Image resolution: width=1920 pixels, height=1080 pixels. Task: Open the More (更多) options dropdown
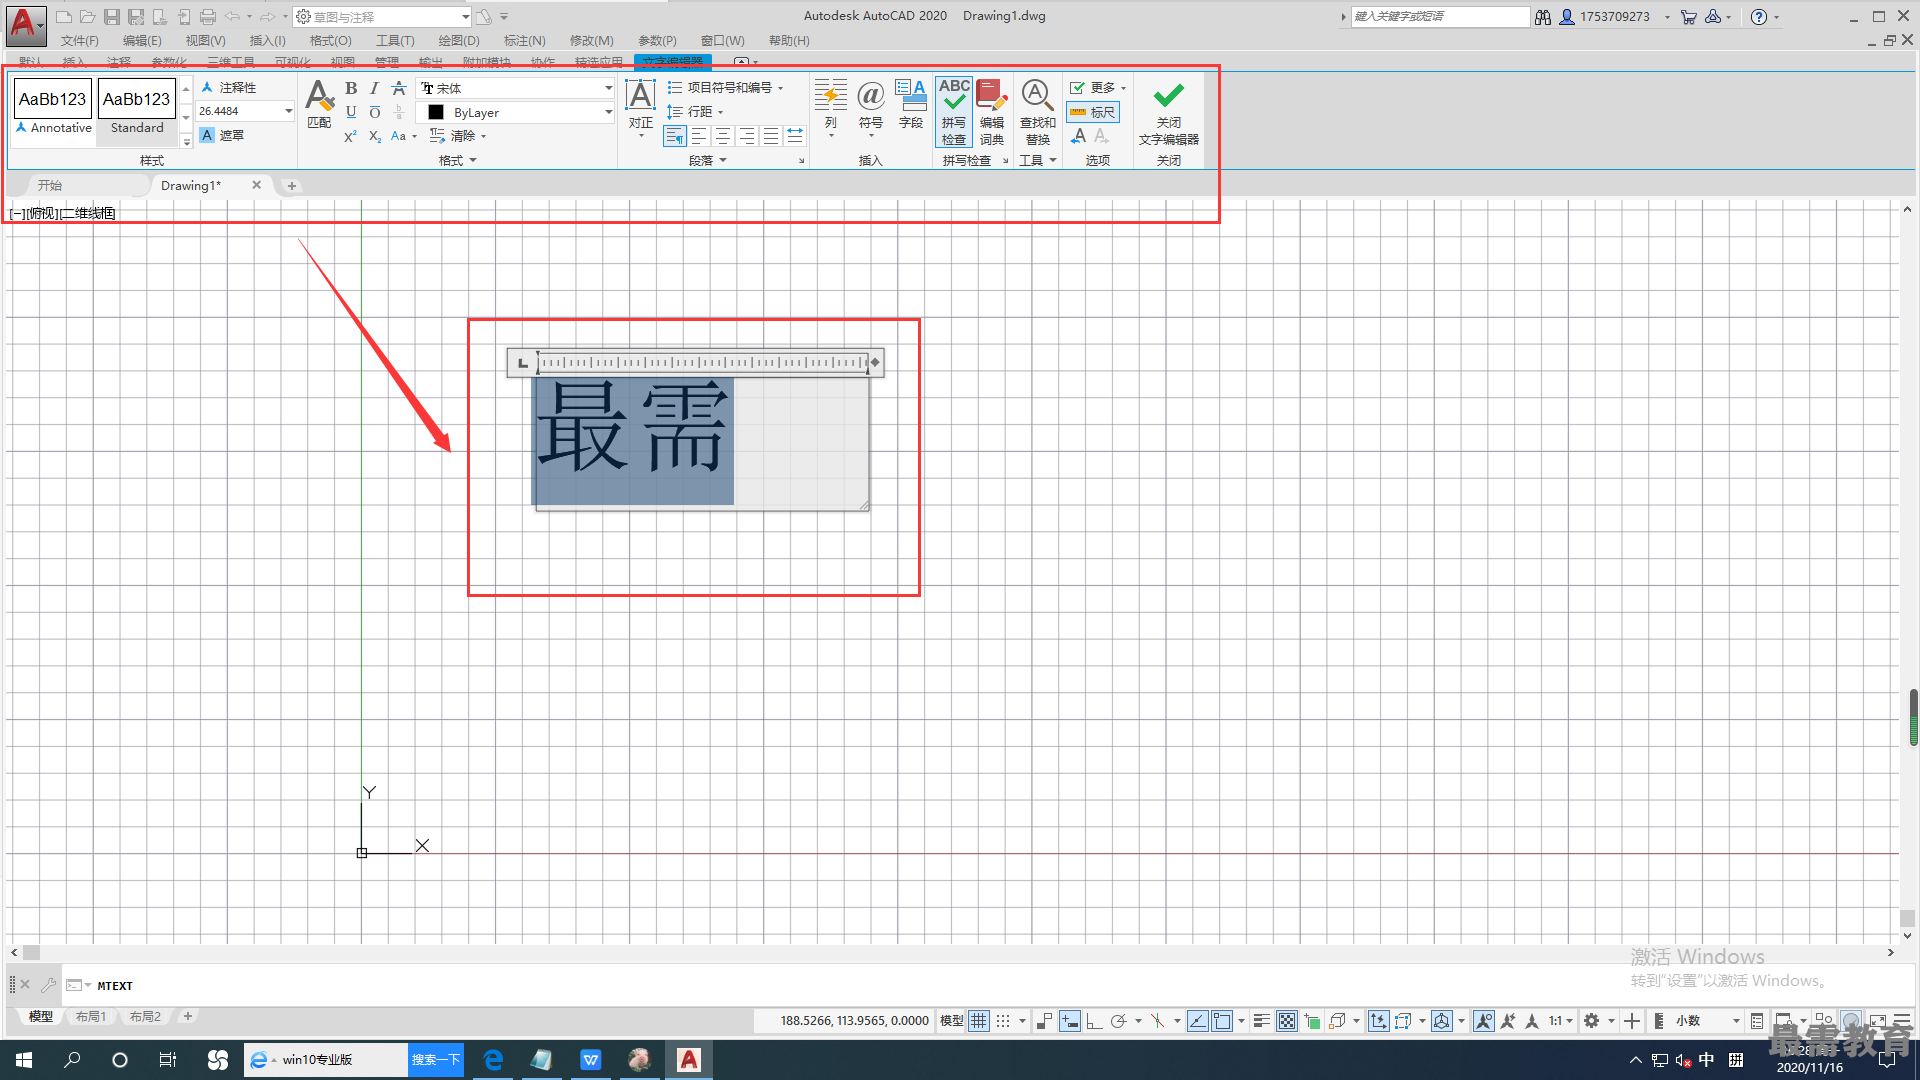coord(1098,88)
